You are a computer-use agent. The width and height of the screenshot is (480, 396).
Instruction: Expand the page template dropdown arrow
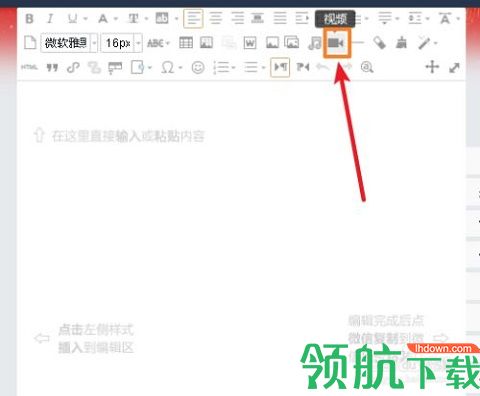[150, 68]
